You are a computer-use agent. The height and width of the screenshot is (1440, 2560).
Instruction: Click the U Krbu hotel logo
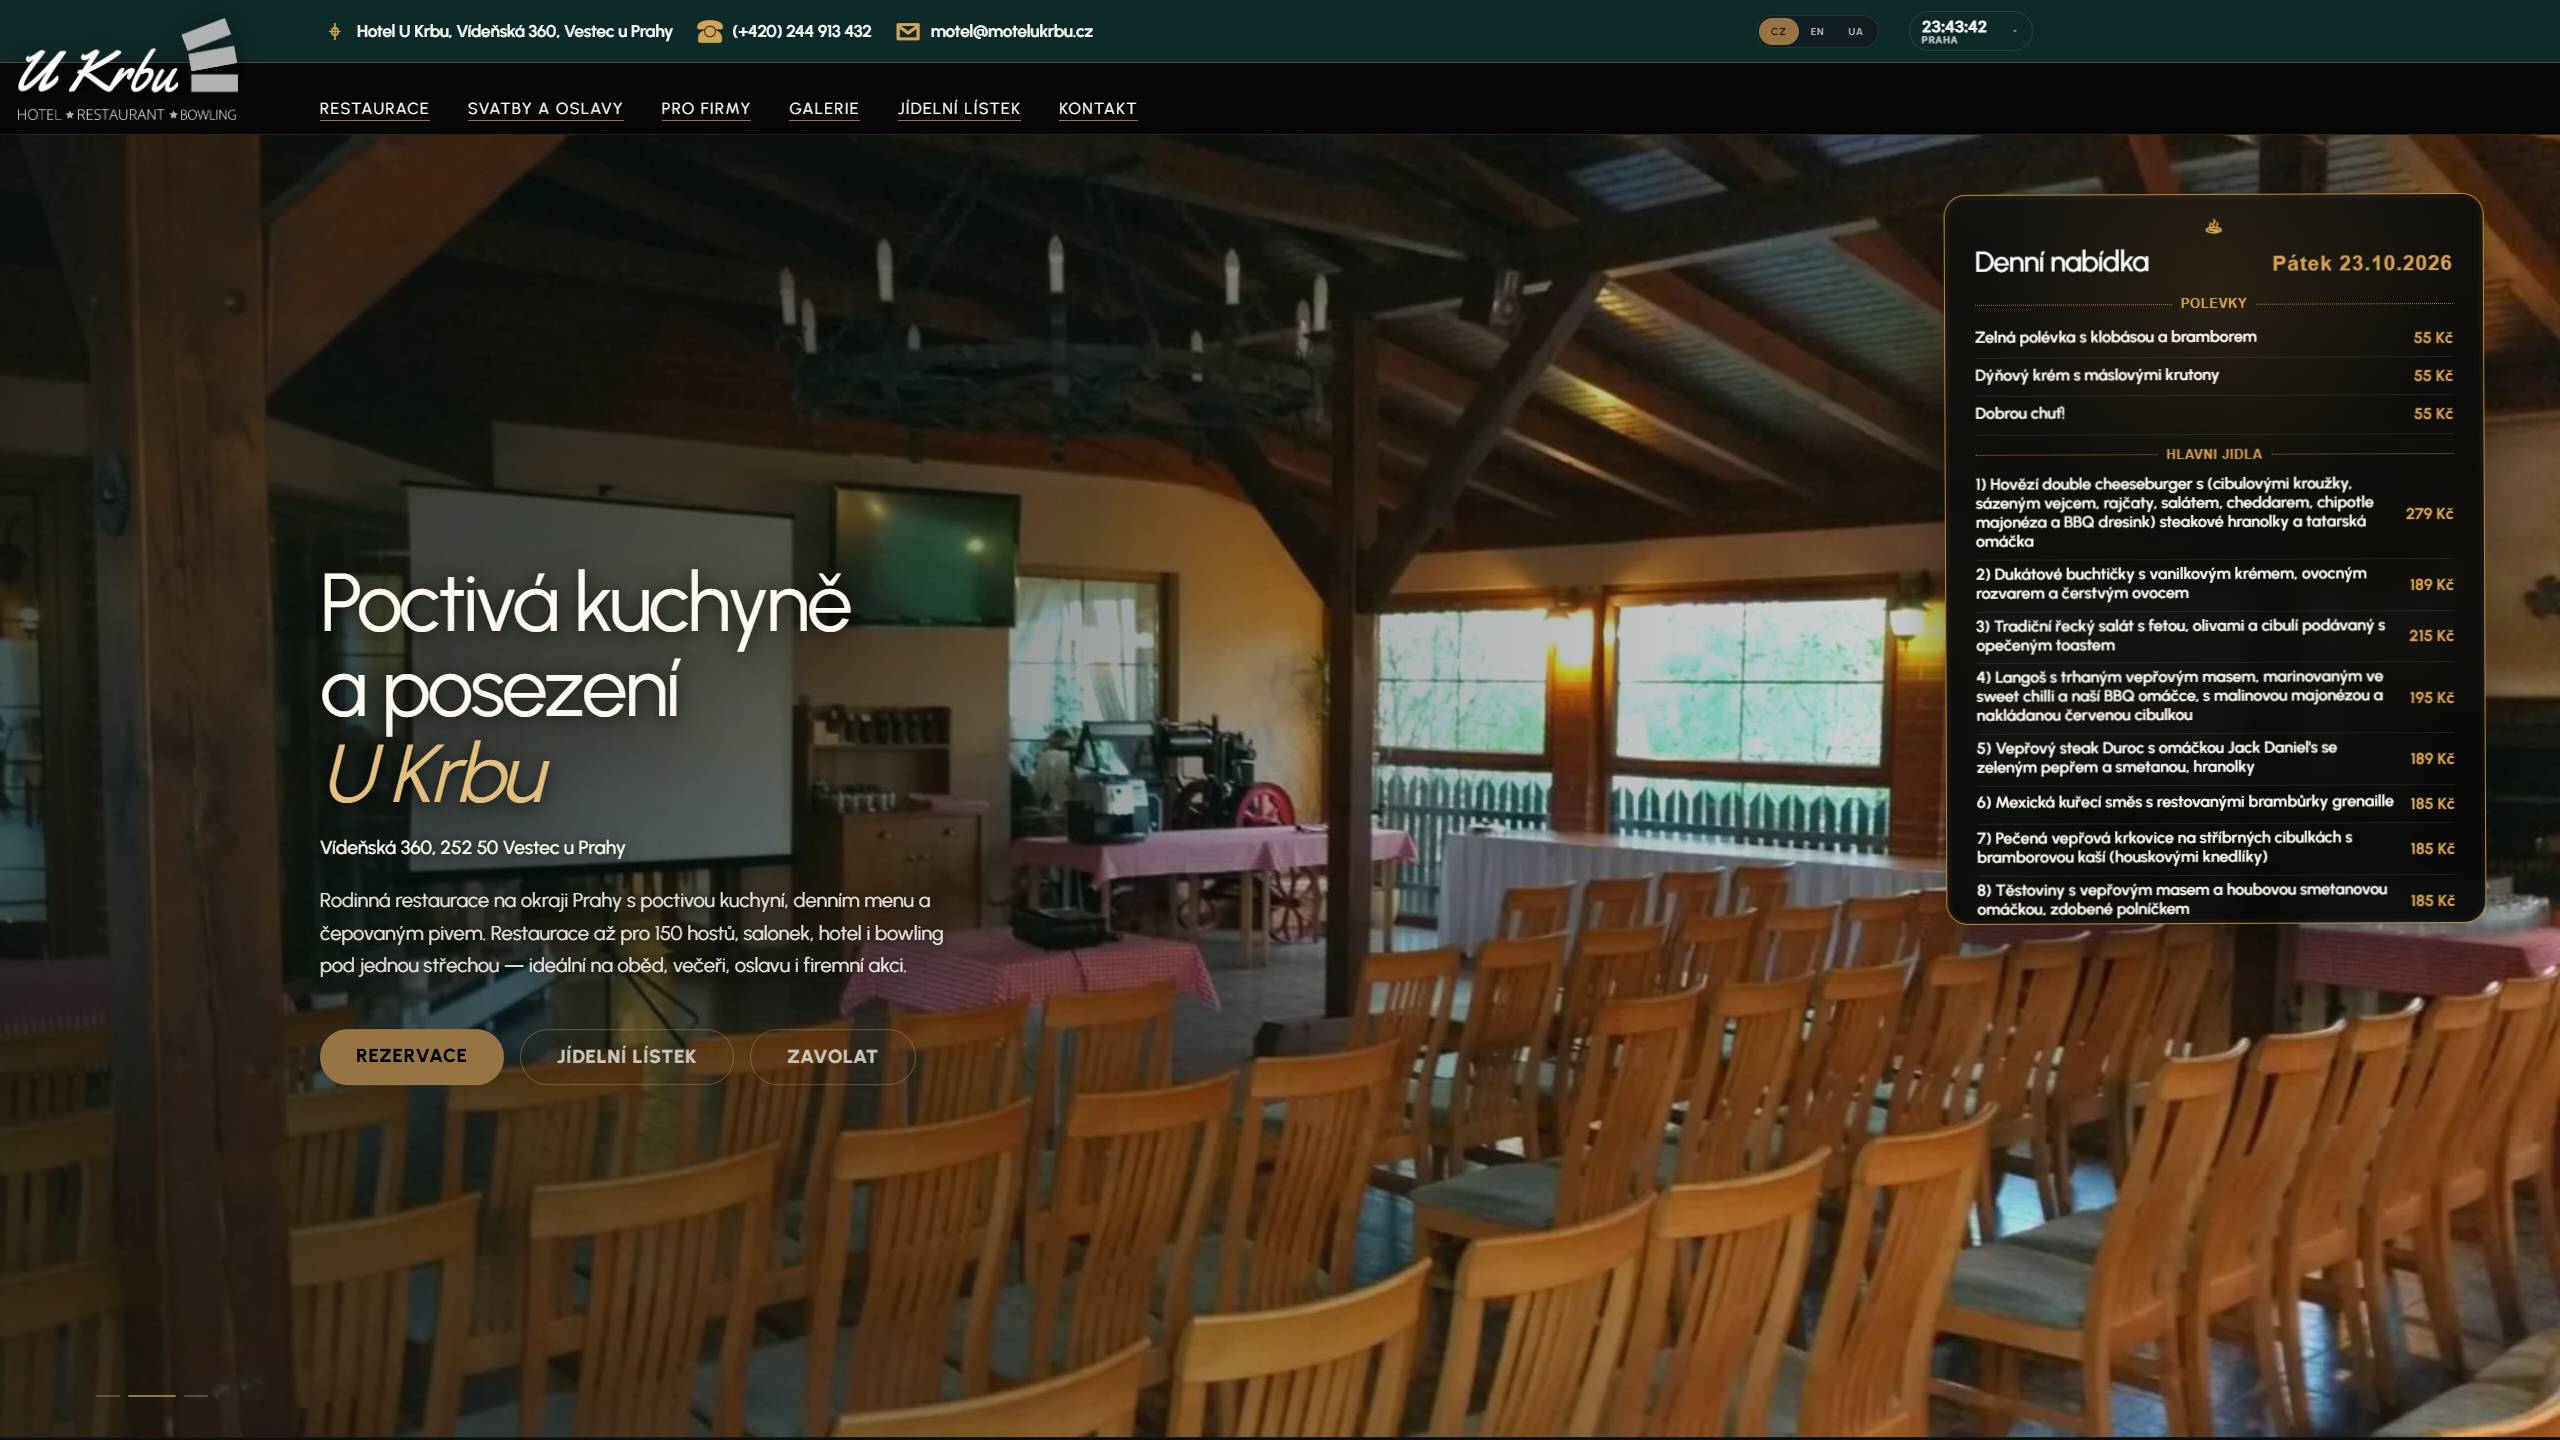click(128, 70)
